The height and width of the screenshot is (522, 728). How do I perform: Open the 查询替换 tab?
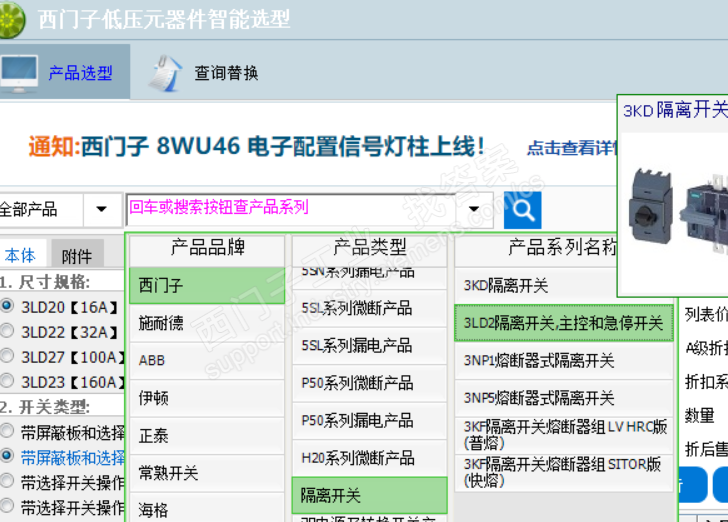[204, 72]
